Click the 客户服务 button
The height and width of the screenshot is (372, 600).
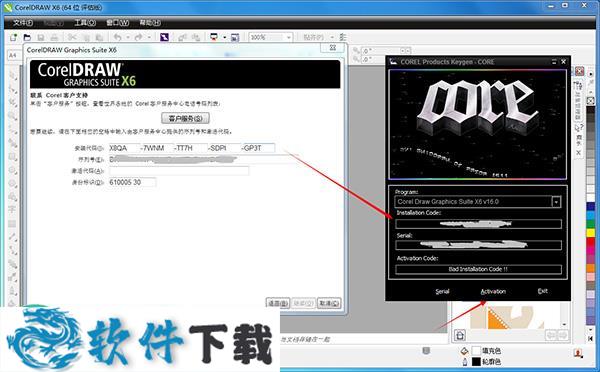coord(186,118)
